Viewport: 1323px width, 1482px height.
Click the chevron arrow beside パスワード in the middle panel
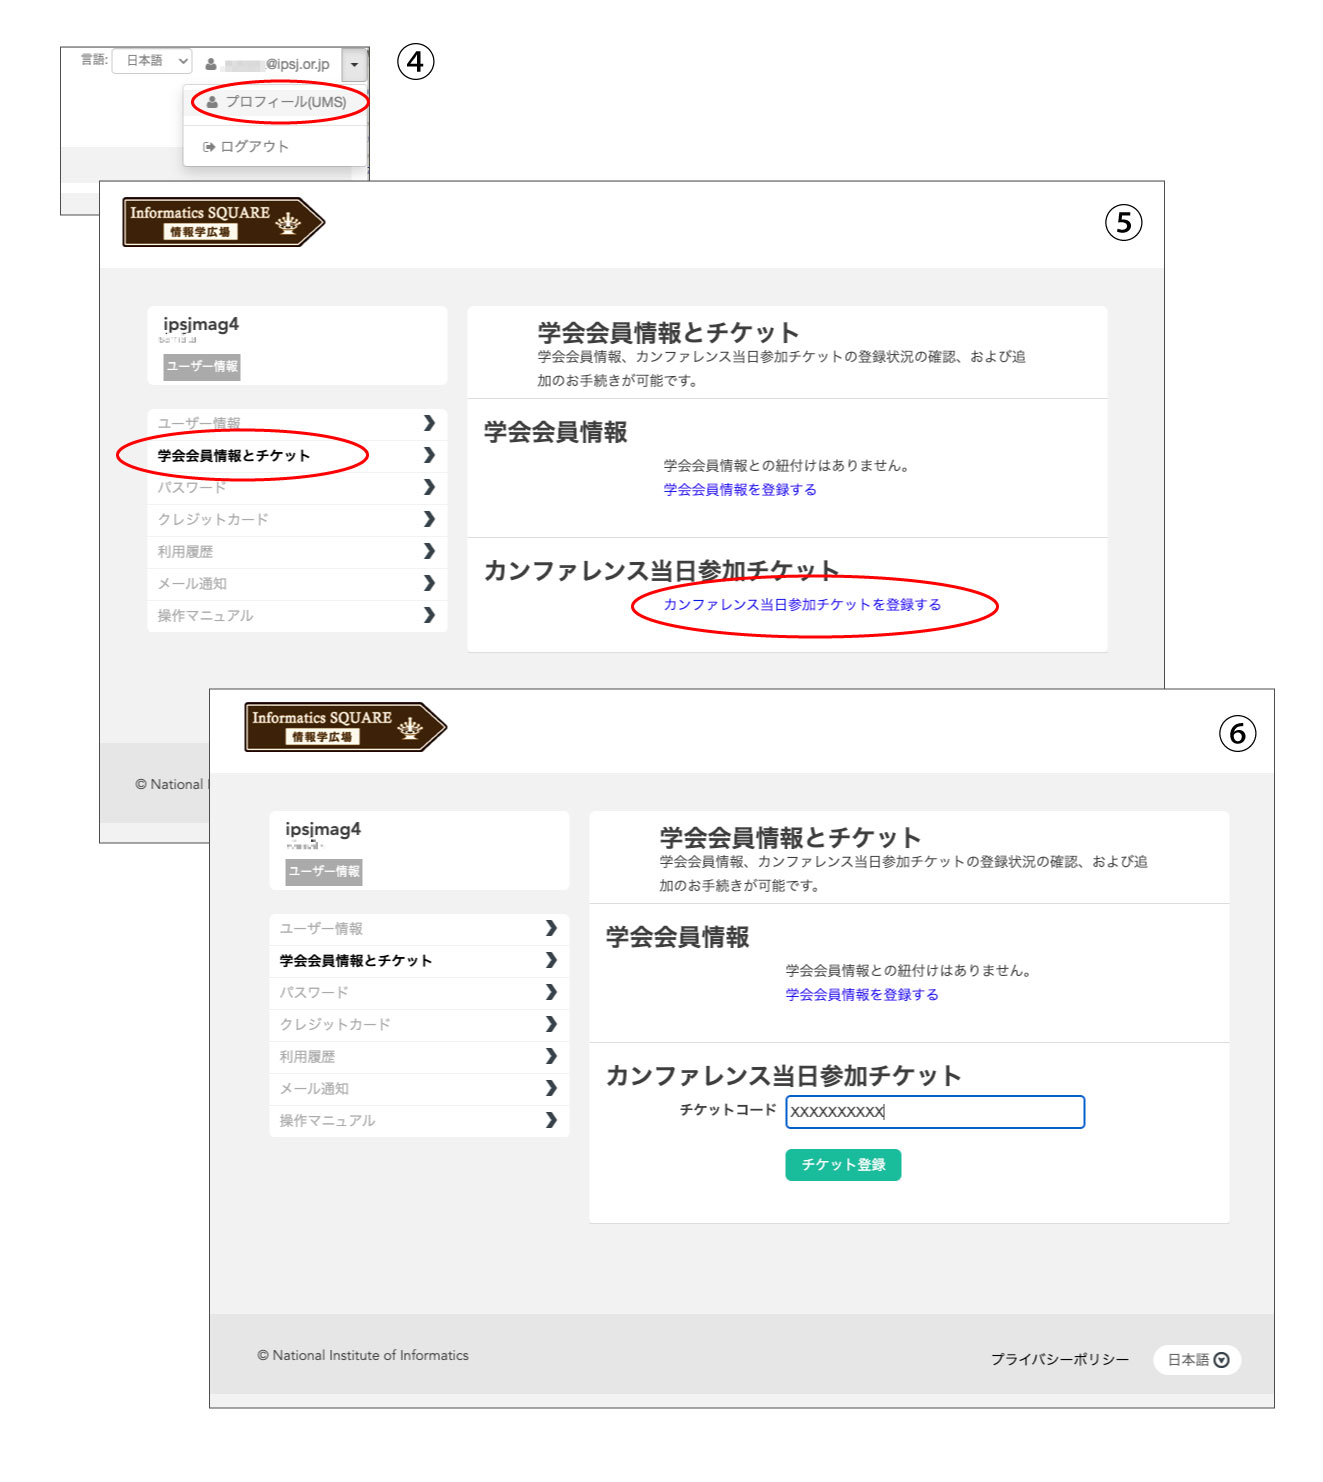click(x=429, y=487)
